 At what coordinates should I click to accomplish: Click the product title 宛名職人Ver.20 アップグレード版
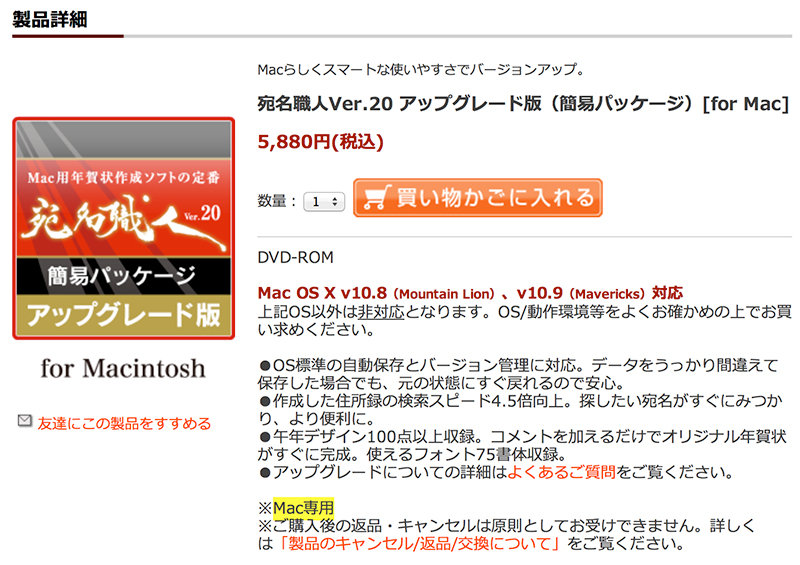coord(523,104)
